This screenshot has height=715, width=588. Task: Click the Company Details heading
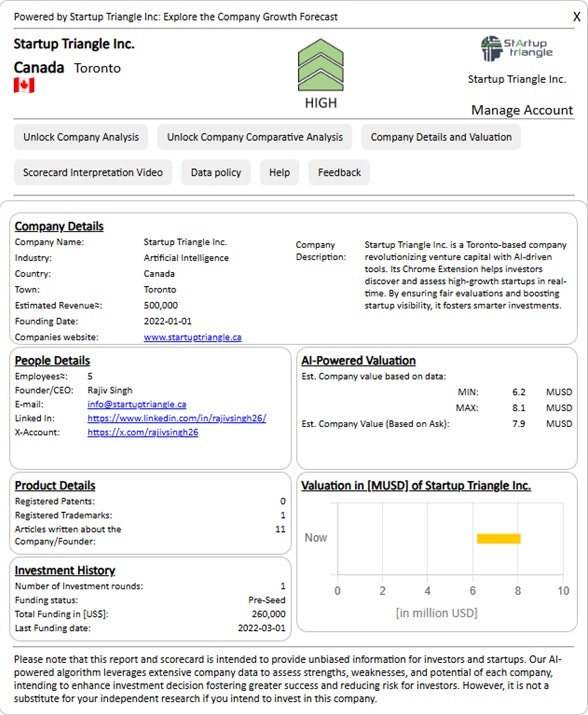point(59,226)
